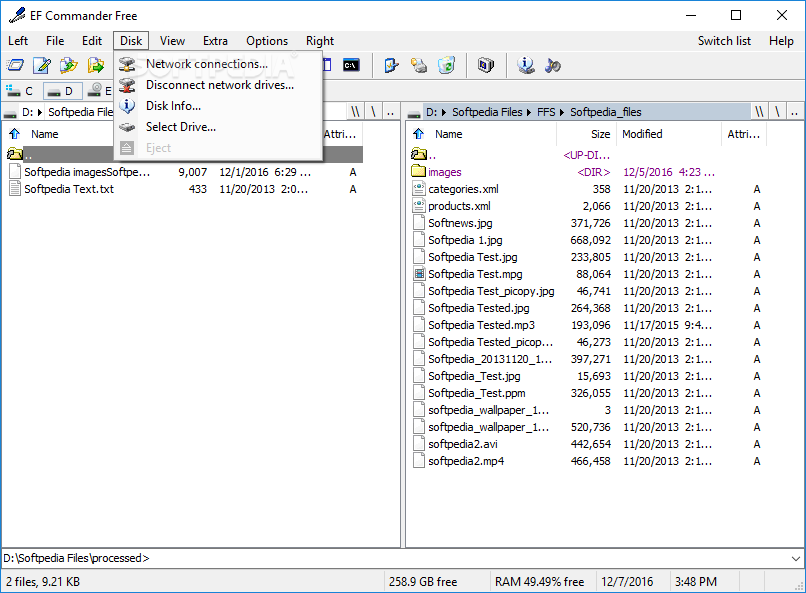Sort right panel by Modified column

coord(668,134)
